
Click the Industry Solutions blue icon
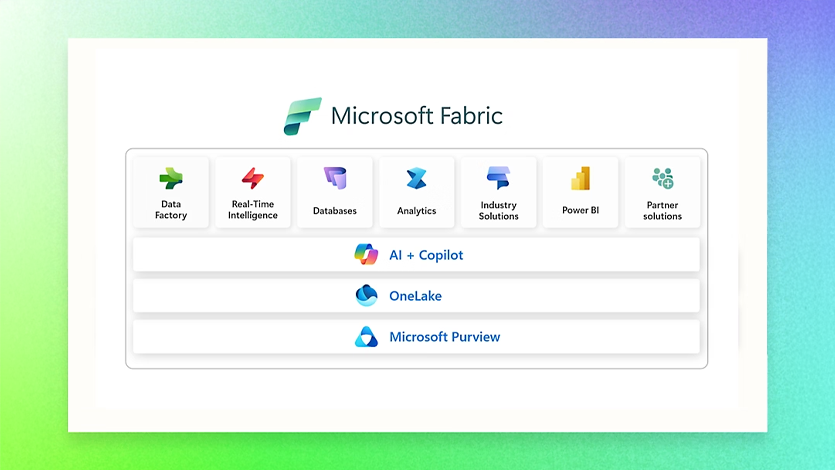coord(498,178)
